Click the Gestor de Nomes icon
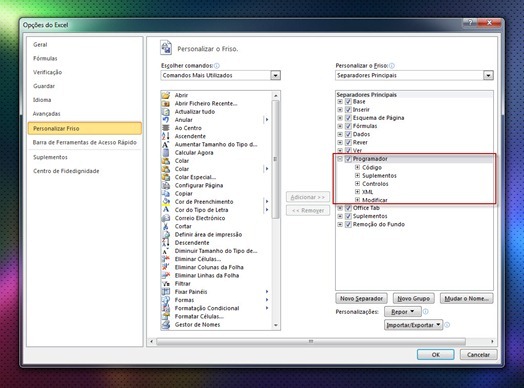This screenshot has width=524, height=388. coord(166,325)
